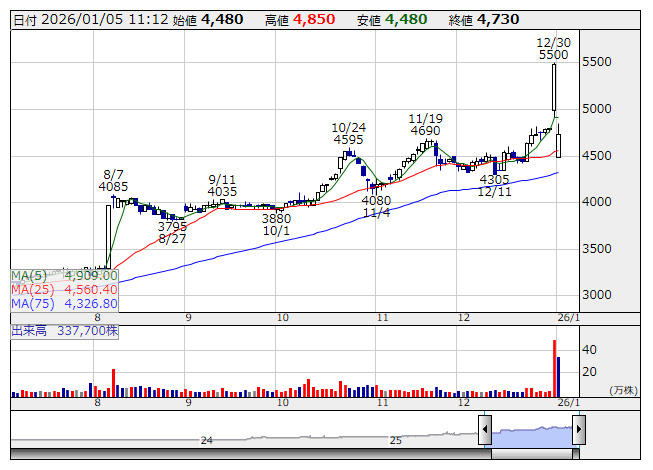Image resolution: width=653 pixels, height=470 pixels.
Task: Click the MA(5) legend value 4,909.00
Action: point(91,276)
